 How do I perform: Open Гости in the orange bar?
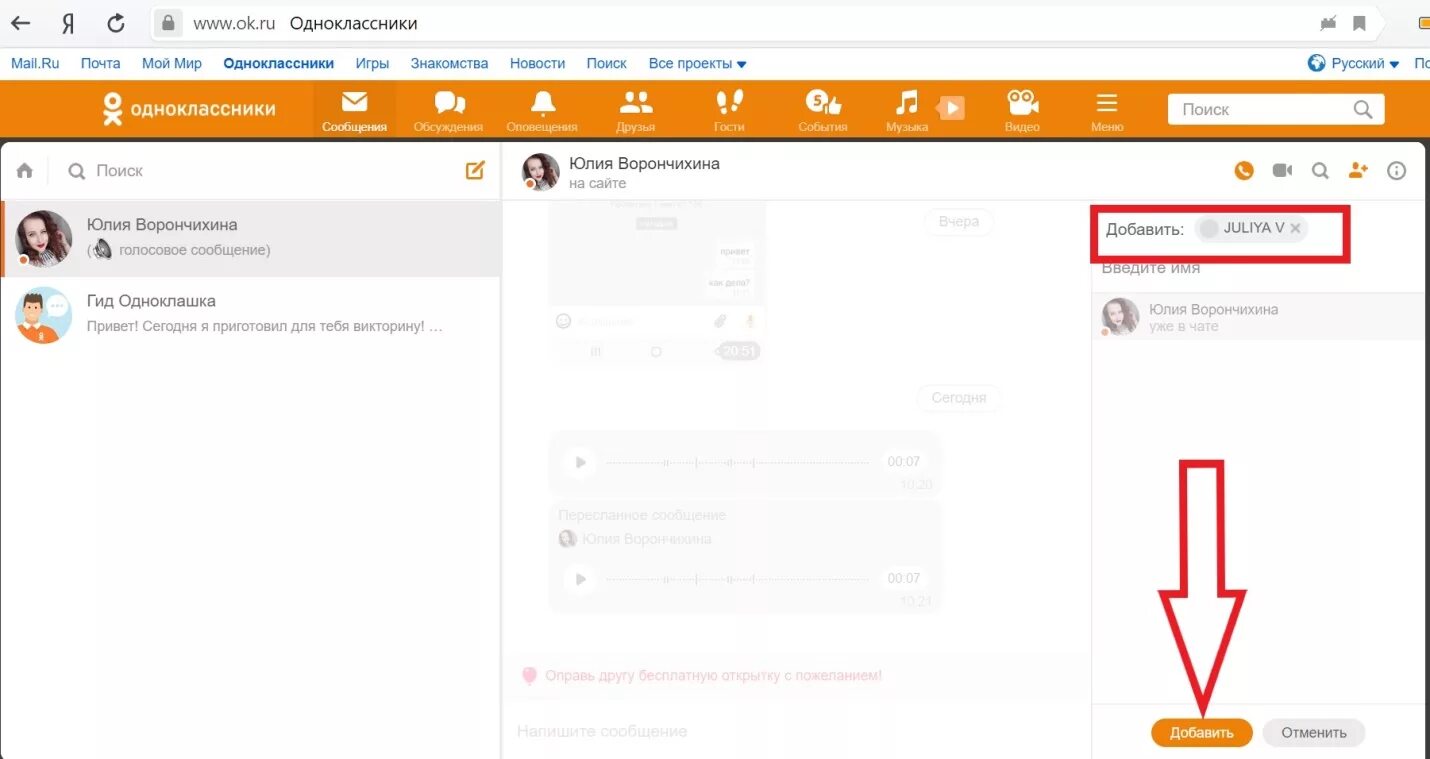point(729,110)
